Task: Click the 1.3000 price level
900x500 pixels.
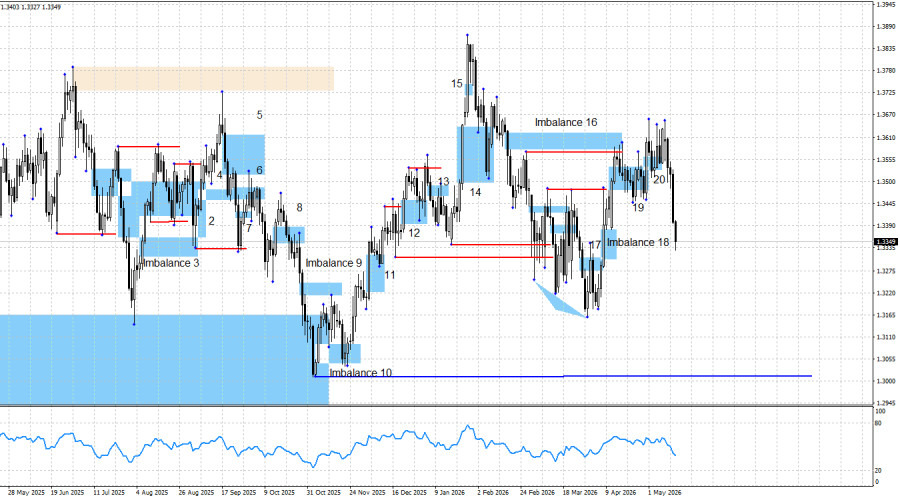Action: click(886, 382)
